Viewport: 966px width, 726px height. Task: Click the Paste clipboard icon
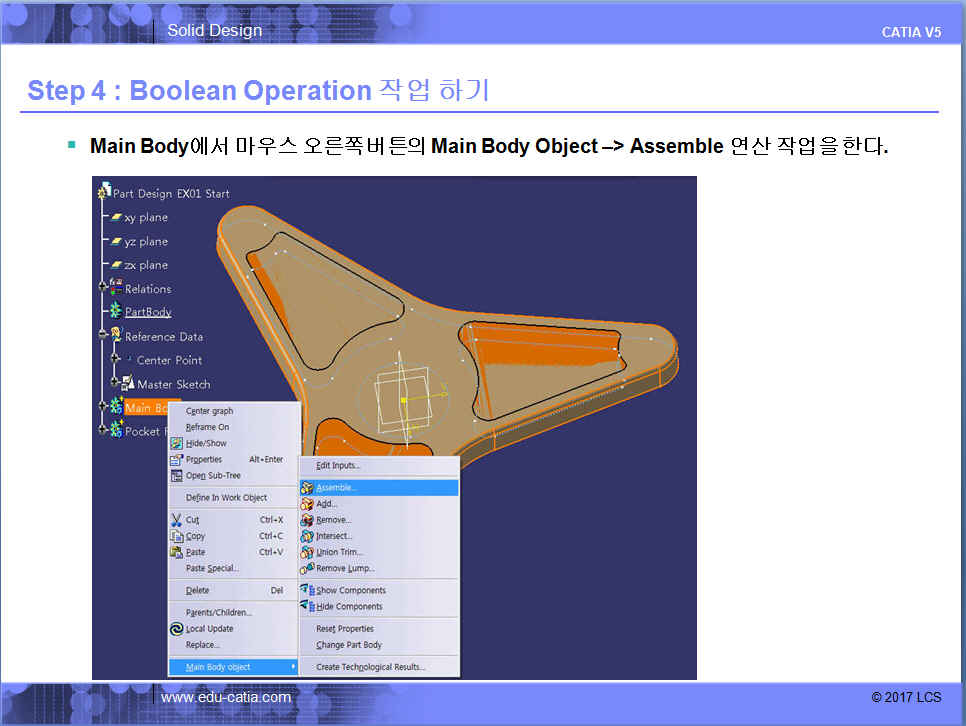click(x=177, y=552)
